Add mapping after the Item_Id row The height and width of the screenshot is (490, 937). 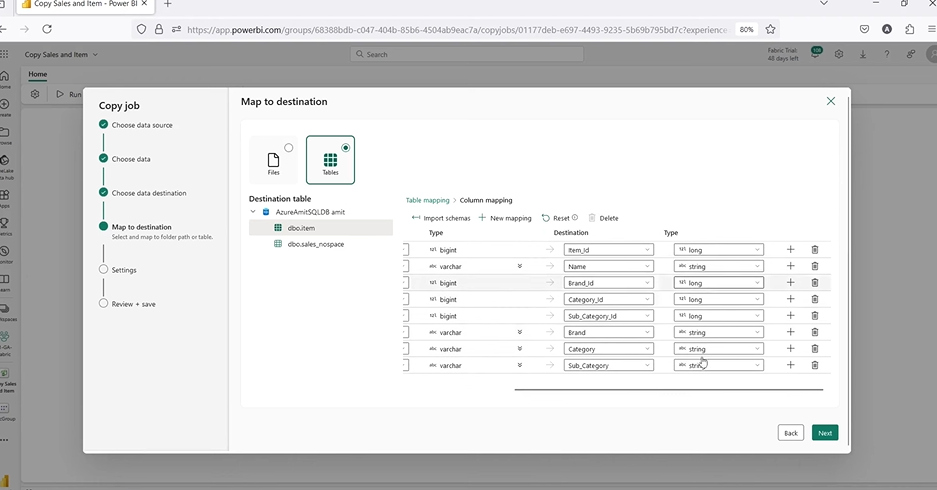(x=790, y=250)
